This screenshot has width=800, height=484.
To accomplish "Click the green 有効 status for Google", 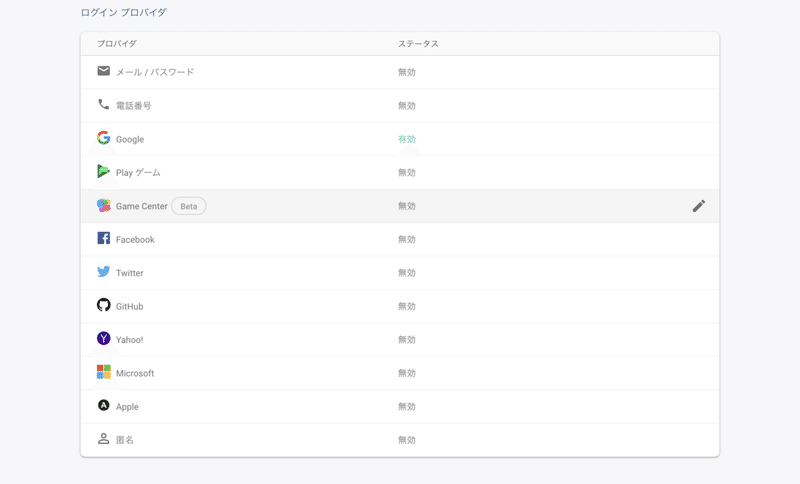I will 407,139.
